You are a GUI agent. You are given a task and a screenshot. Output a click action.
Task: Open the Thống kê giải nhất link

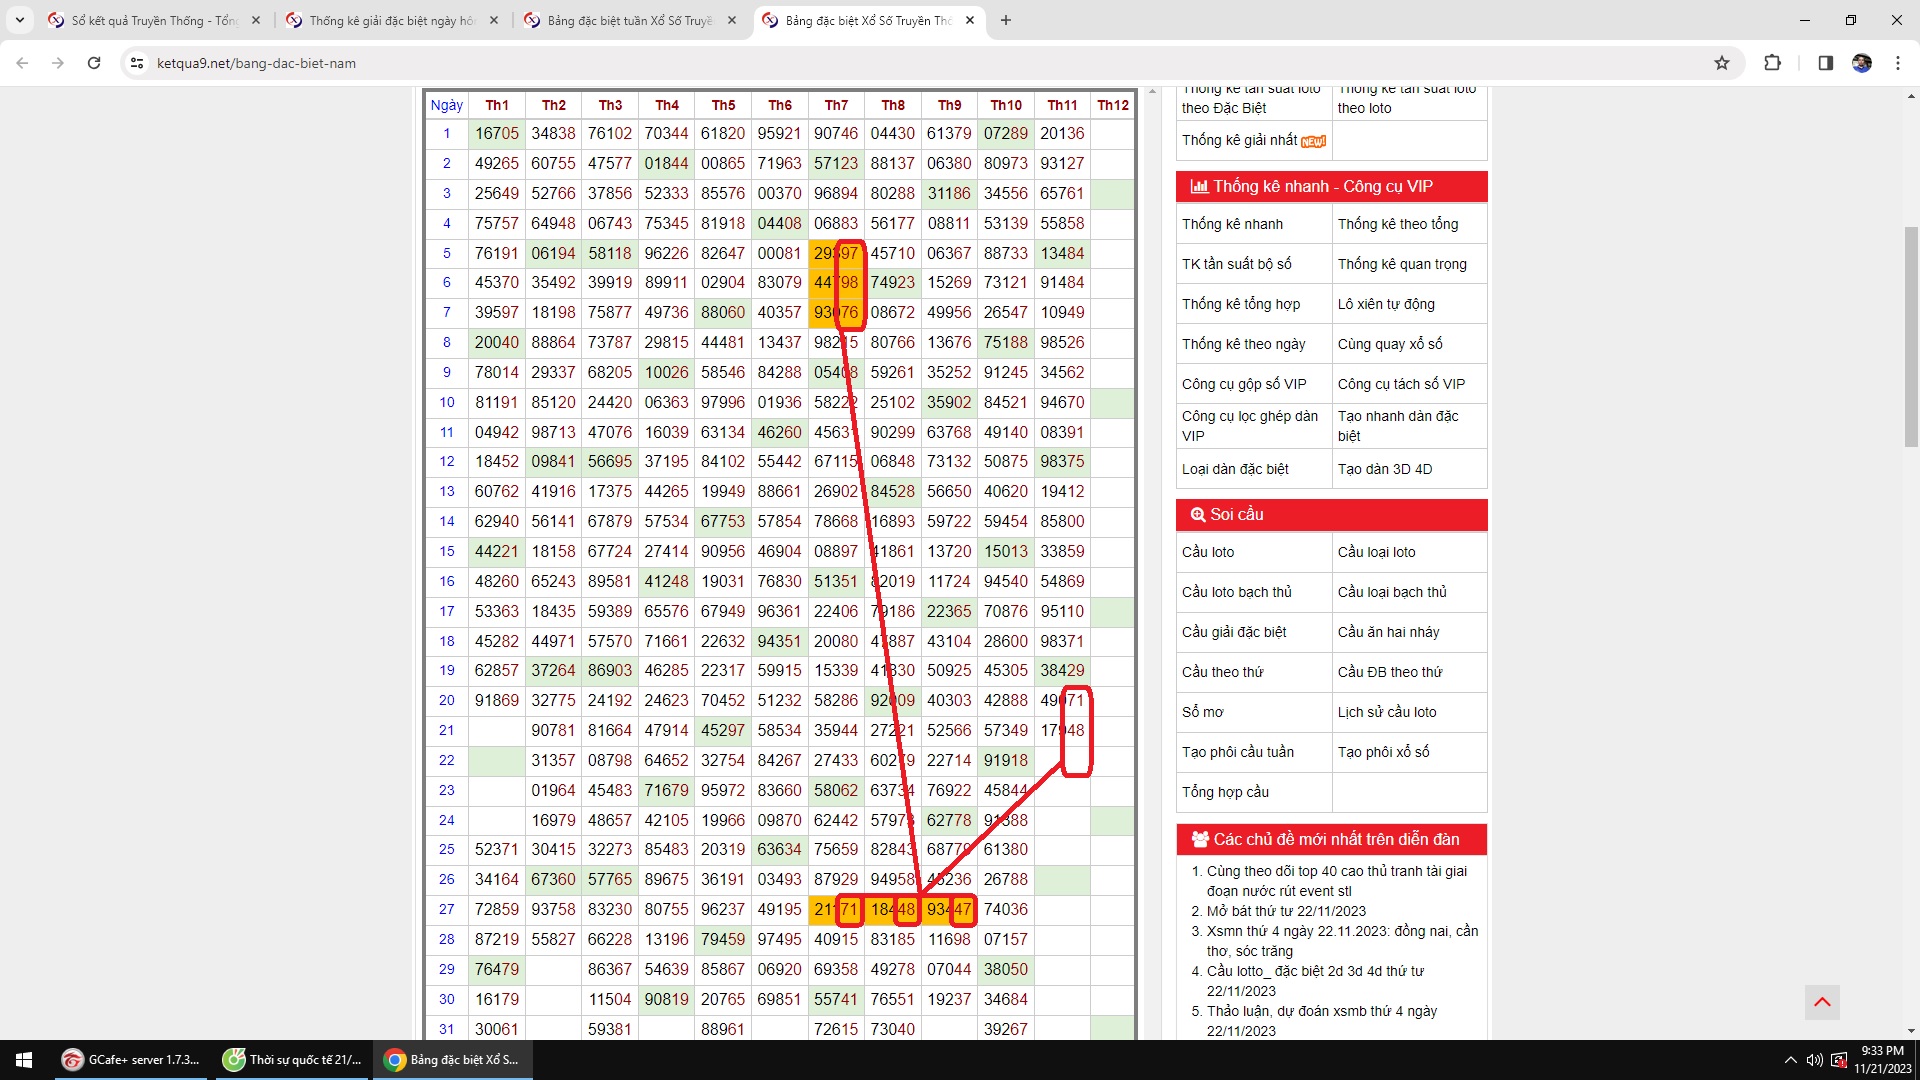tap(1239, 140)
